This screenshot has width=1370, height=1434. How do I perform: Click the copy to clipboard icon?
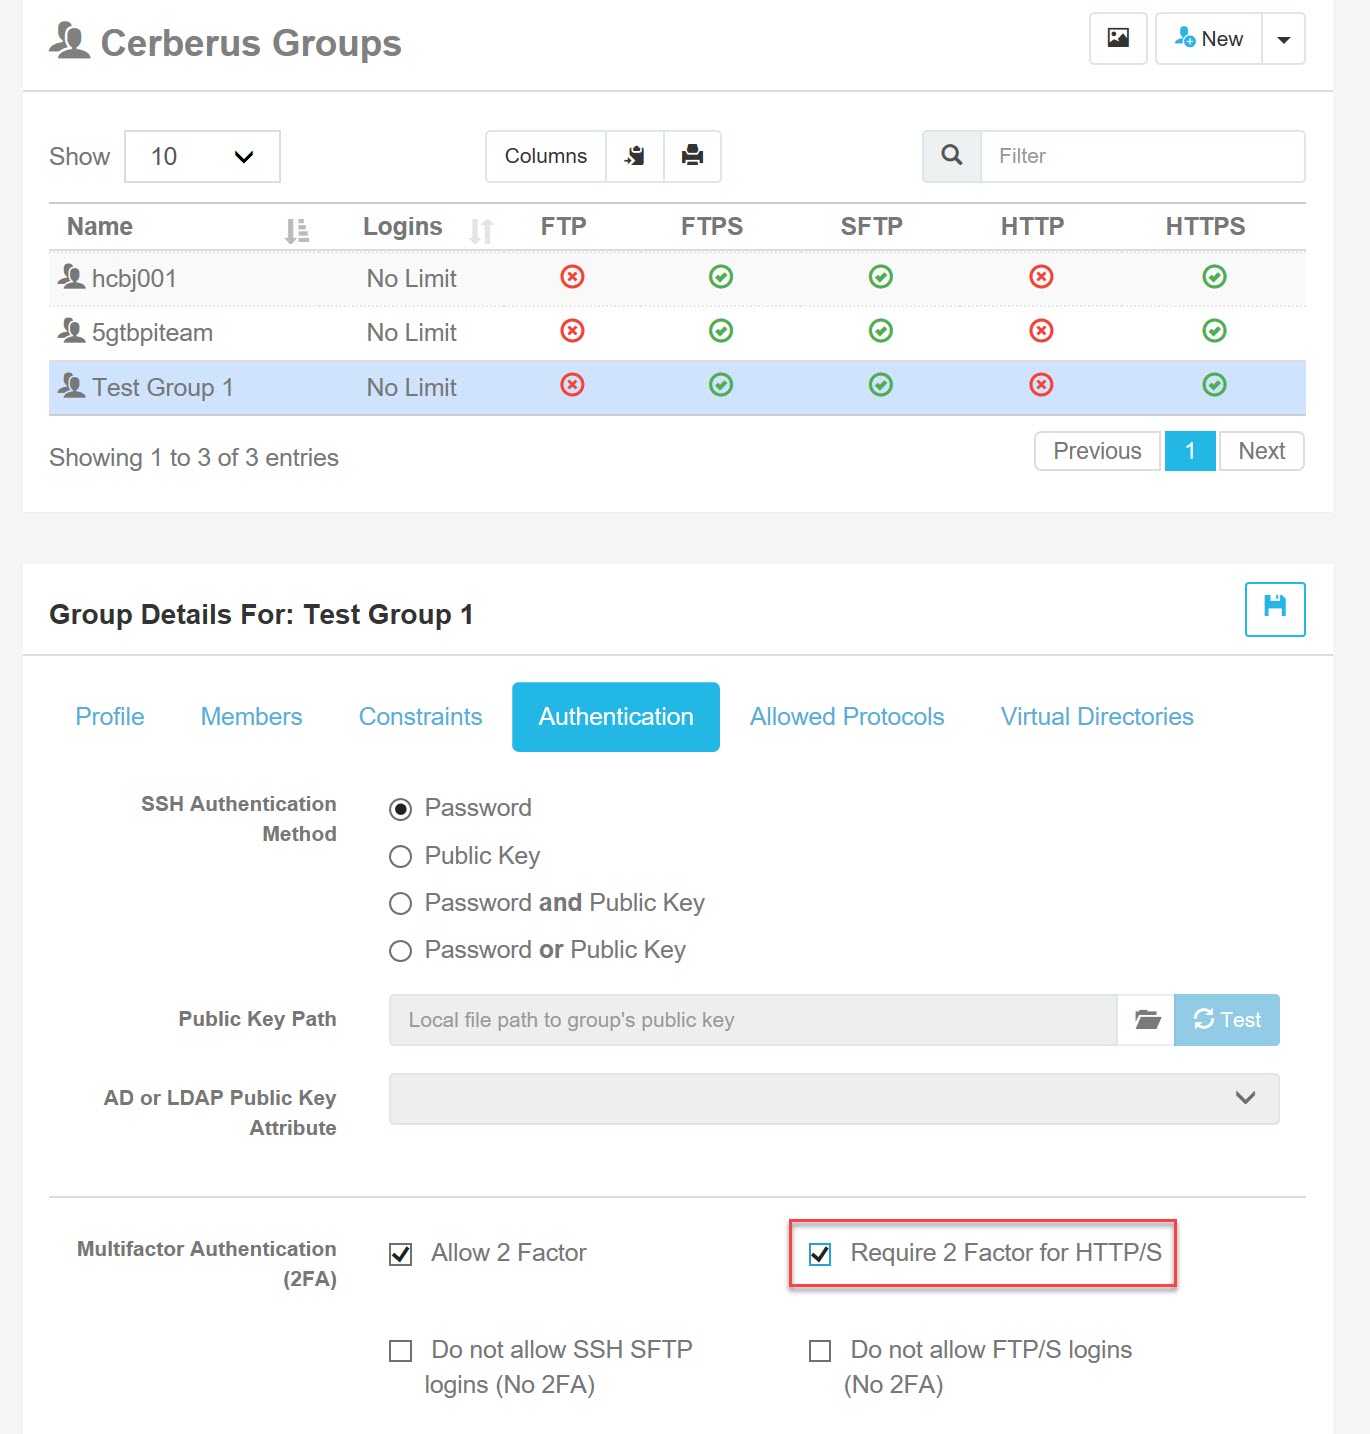(x=635, y=156)
